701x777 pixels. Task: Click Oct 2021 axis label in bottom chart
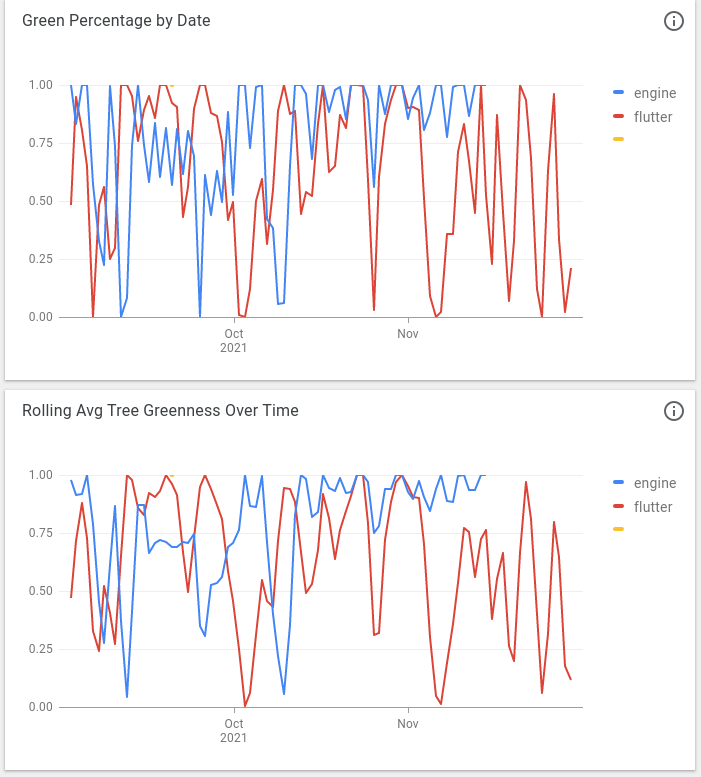pyautogui.click(x=233, y=731)
